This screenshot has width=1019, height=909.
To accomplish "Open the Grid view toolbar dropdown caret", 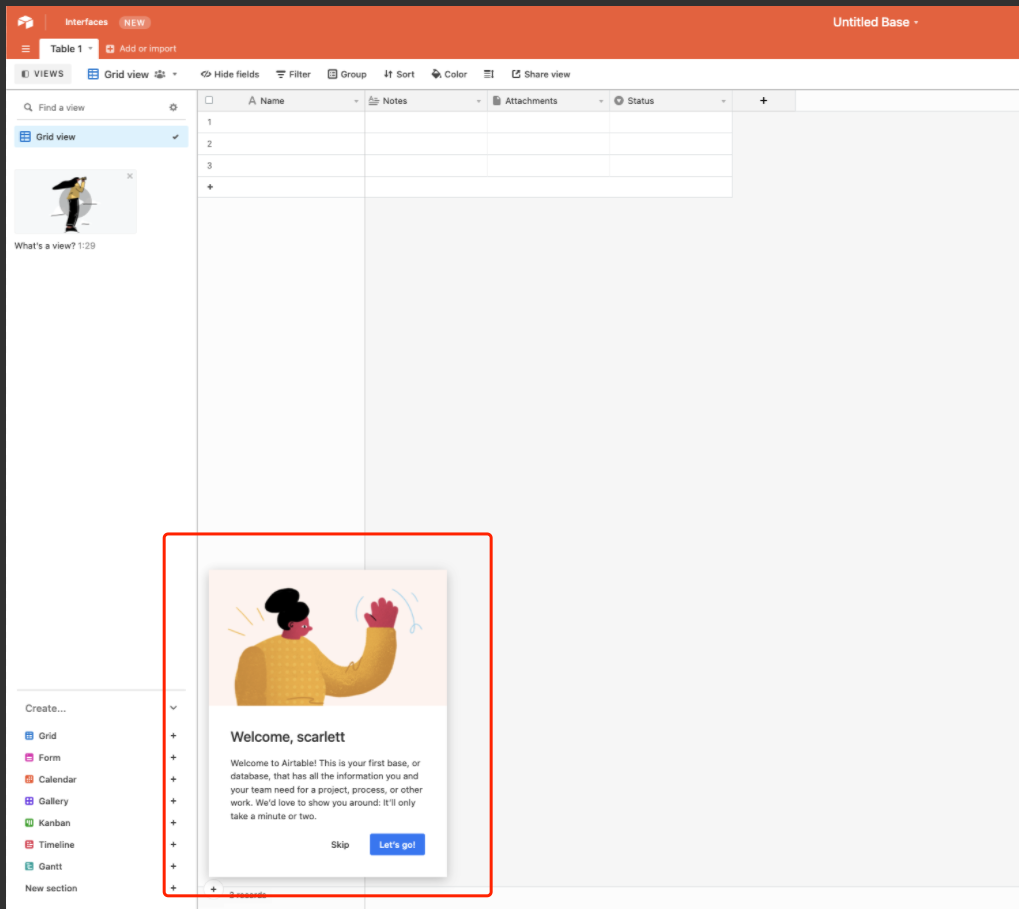I will point(175,74).
